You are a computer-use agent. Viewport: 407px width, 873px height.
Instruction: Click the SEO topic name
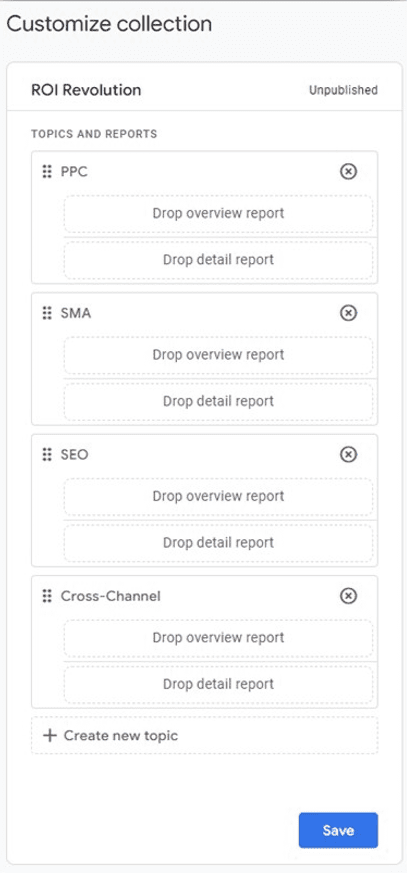coord(75,455)
